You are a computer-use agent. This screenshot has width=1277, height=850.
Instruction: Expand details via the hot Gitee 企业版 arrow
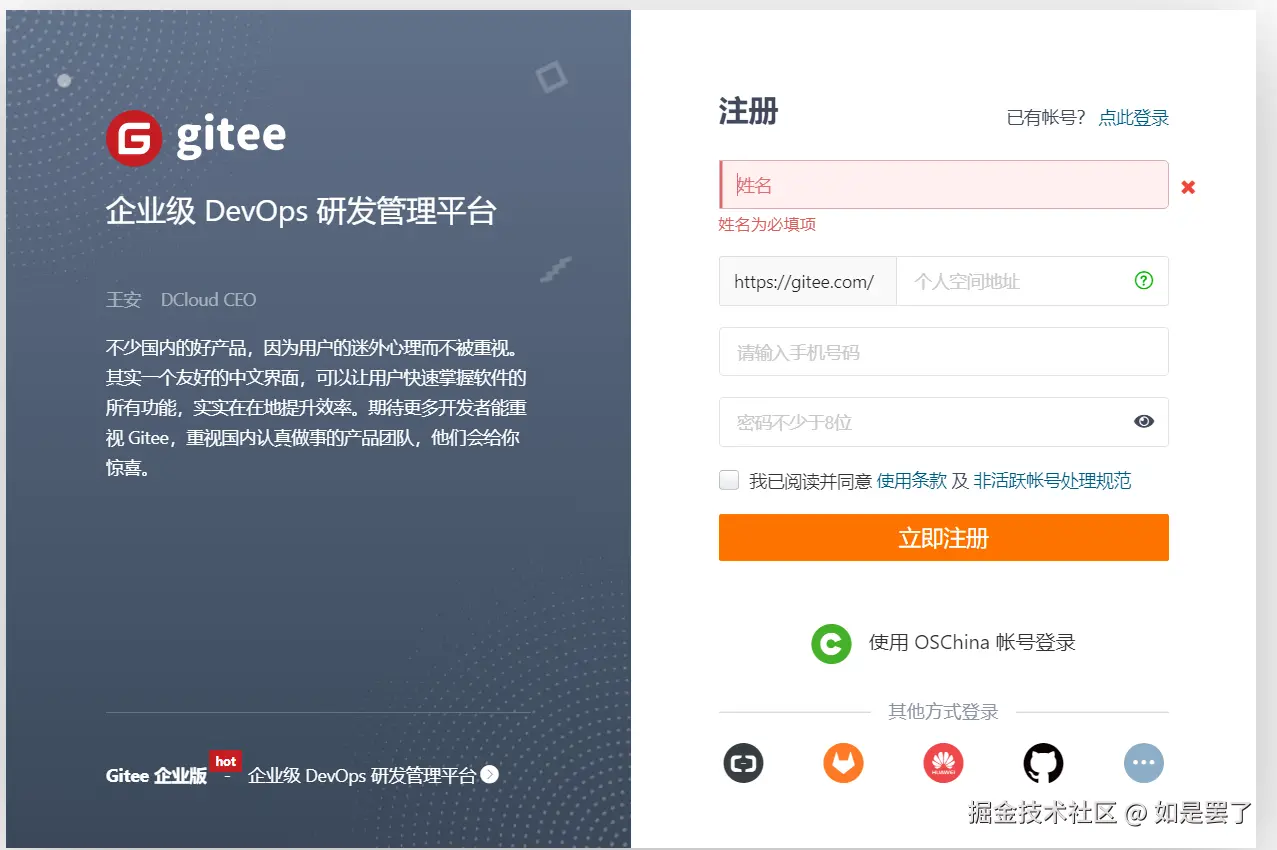489,774
